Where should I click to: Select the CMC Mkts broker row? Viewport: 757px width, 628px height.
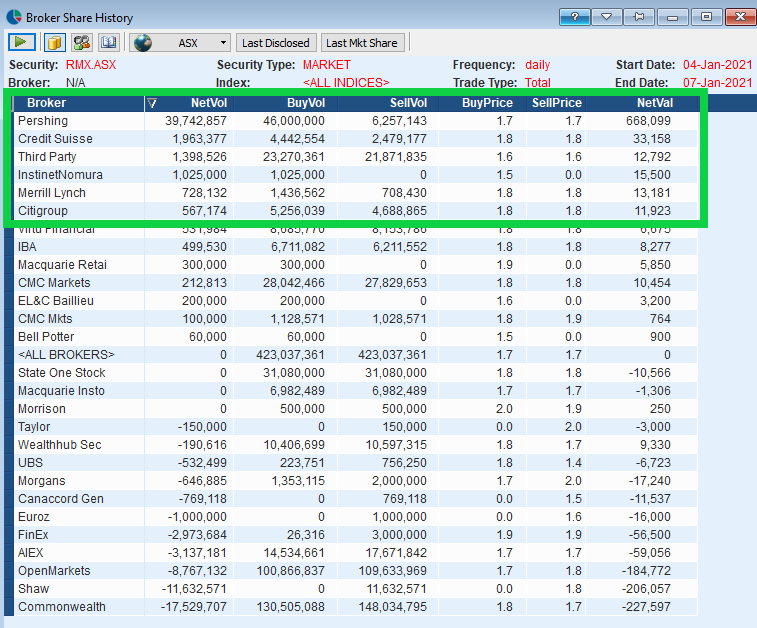(x=356, y=319)
